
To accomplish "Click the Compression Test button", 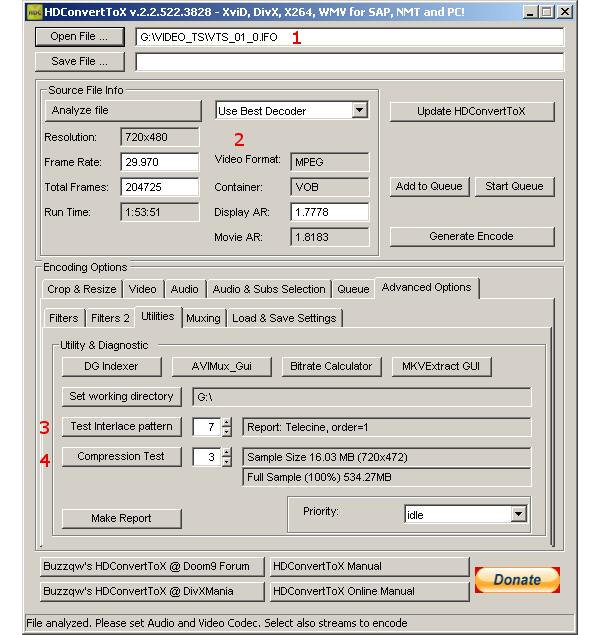I will (122, 456).
